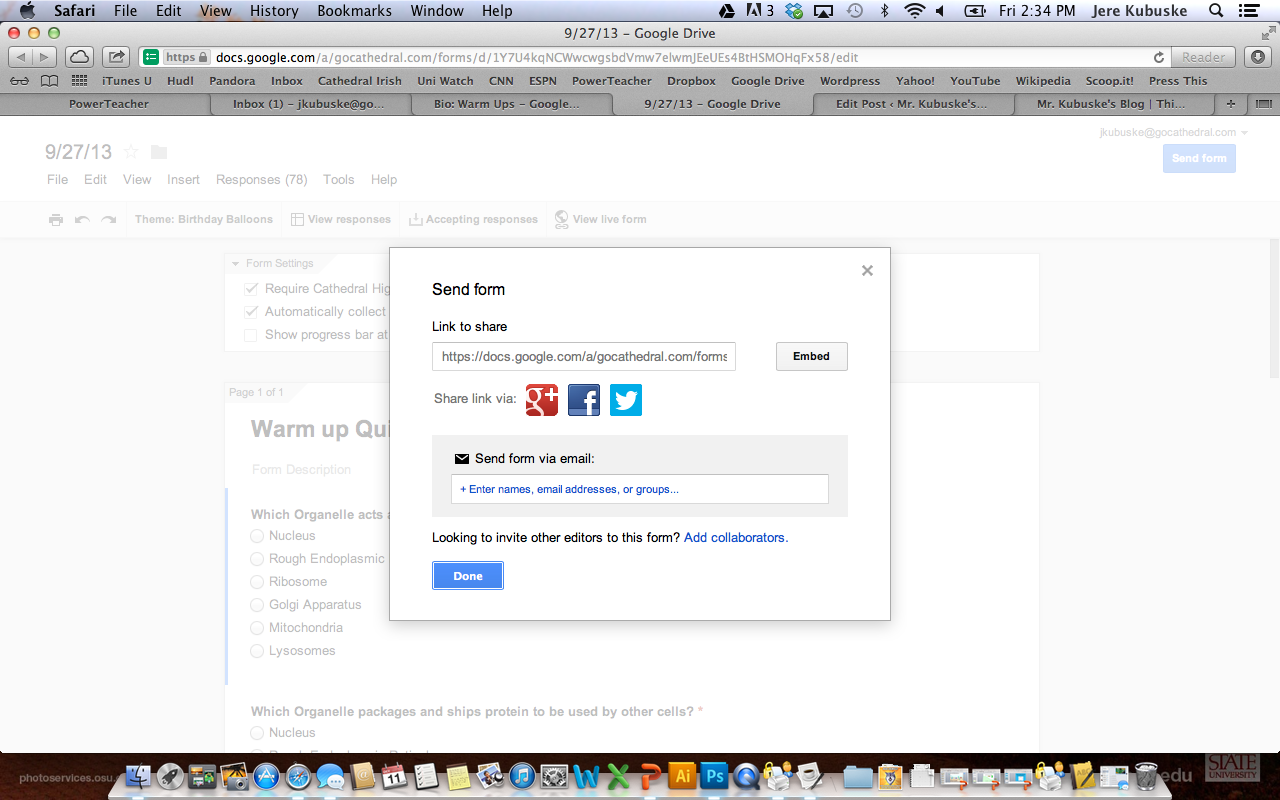Screen dimensions: 1280x800
Task: Click the Send form via email field
Action: pos(640,489)
